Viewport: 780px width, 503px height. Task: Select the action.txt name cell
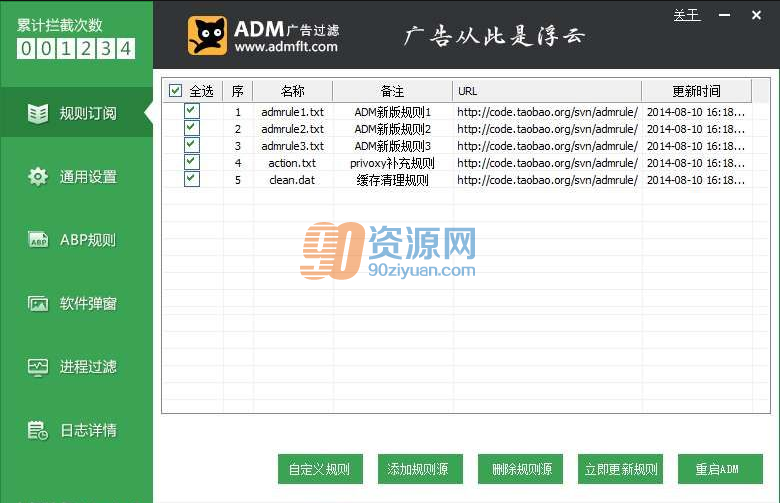(292, 163)
